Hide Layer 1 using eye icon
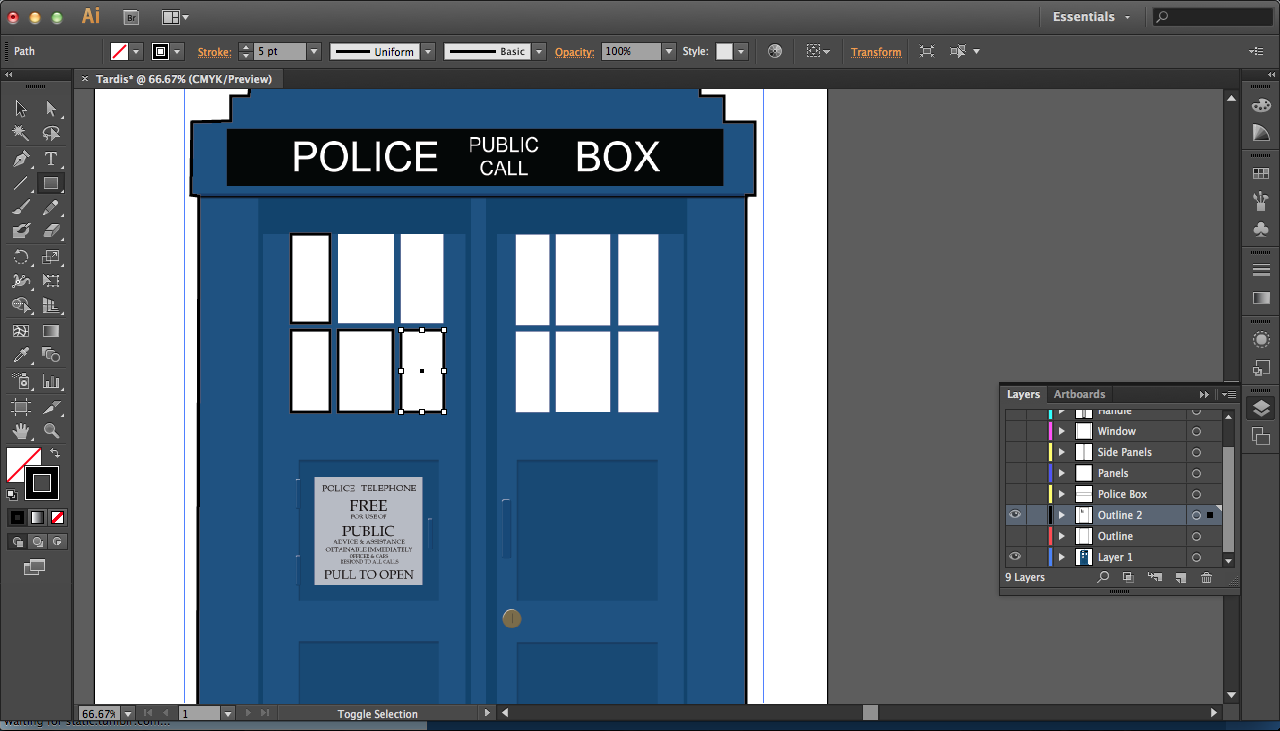This screenshot has width=1280, height=731. [x=1015, y=557]
